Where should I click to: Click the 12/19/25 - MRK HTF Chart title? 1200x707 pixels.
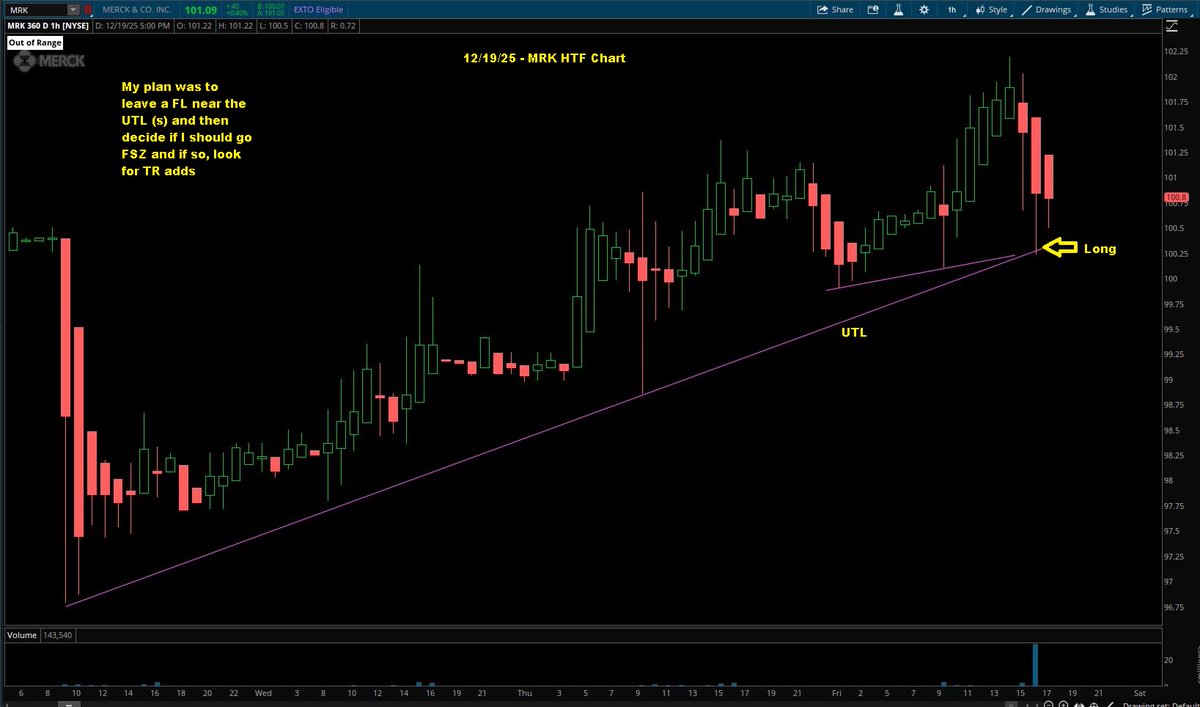tap(544, 59)
